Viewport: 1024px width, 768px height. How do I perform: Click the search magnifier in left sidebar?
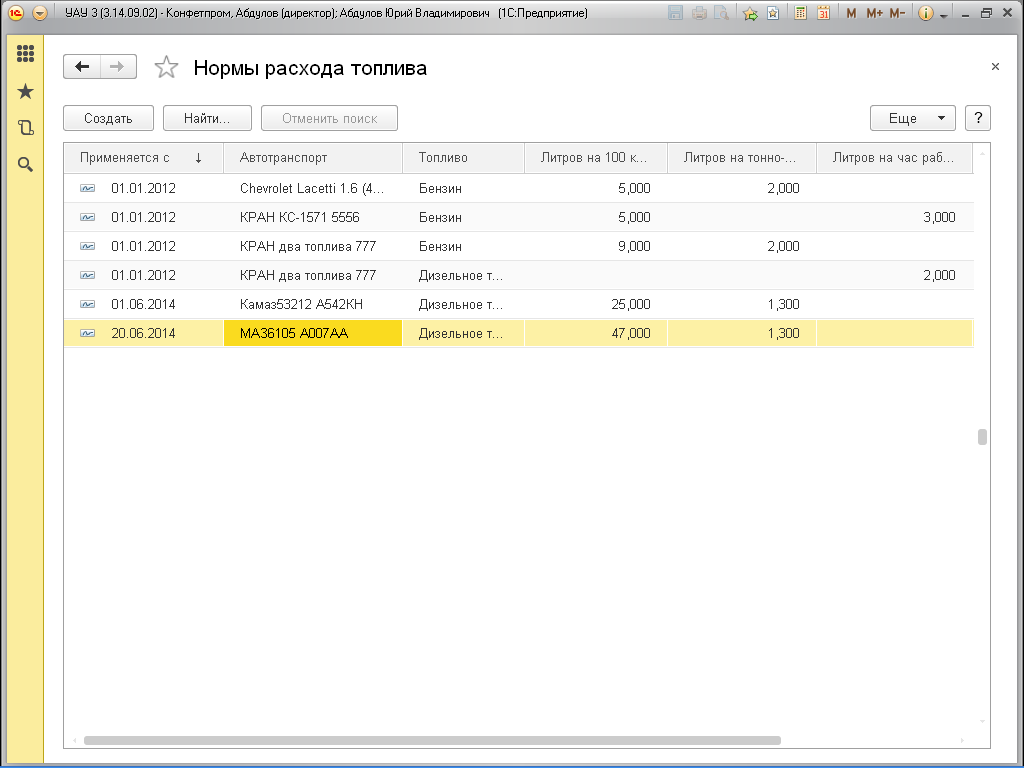(25, 164)
